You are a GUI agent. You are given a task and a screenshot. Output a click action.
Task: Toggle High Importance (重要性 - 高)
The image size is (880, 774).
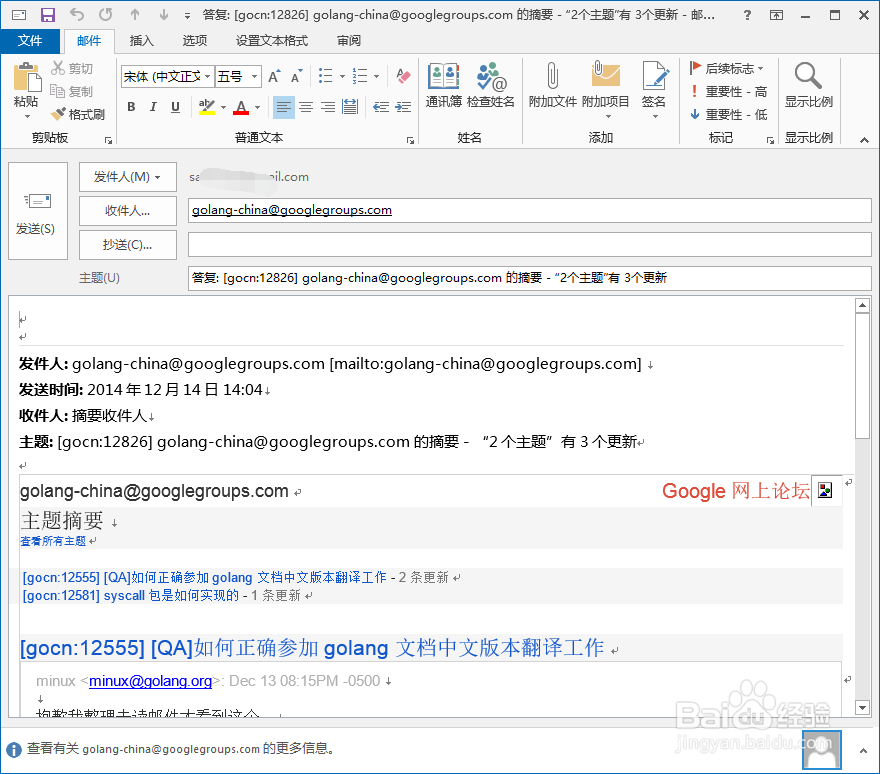click(x=728, y=91)
